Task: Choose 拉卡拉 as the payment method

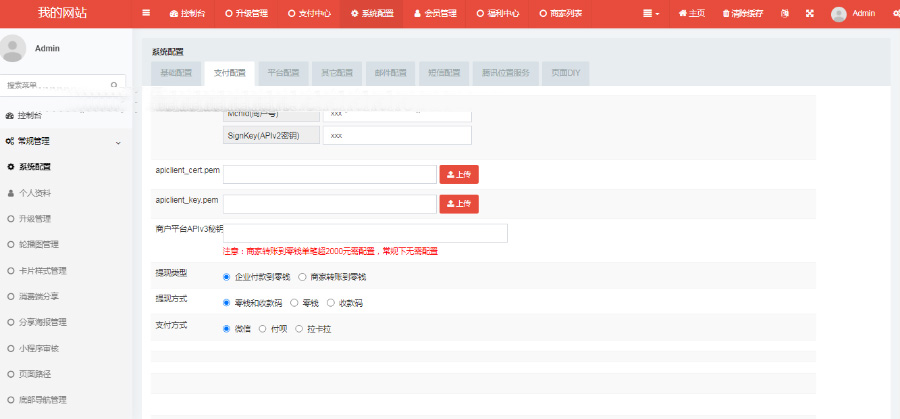Action: (298, 328)
